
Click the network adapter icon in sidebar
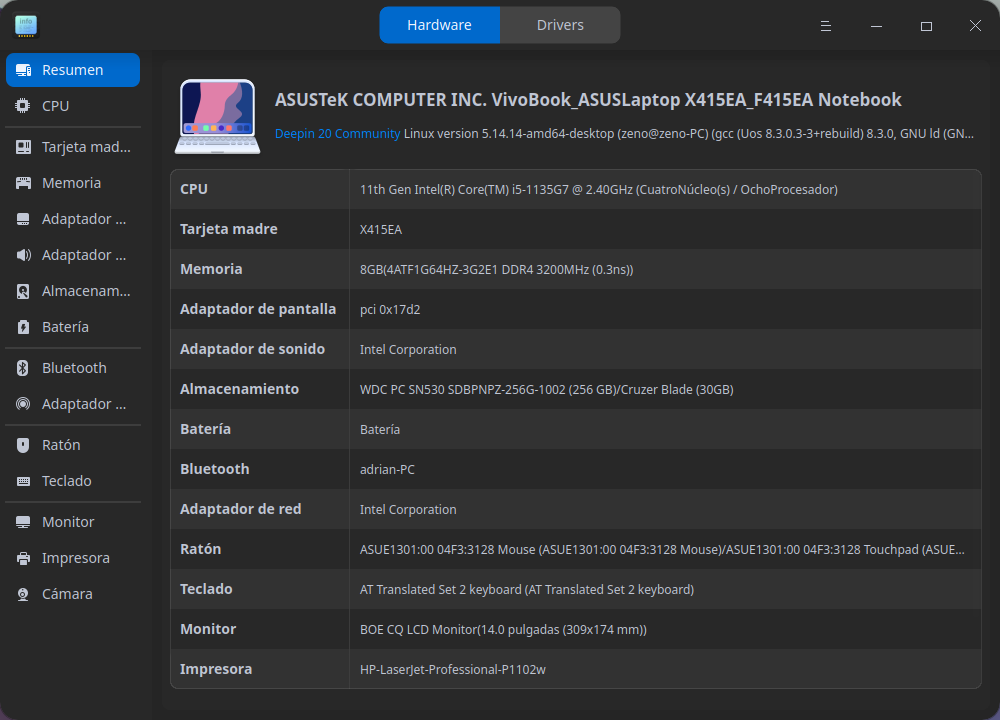tap(23, 404)
